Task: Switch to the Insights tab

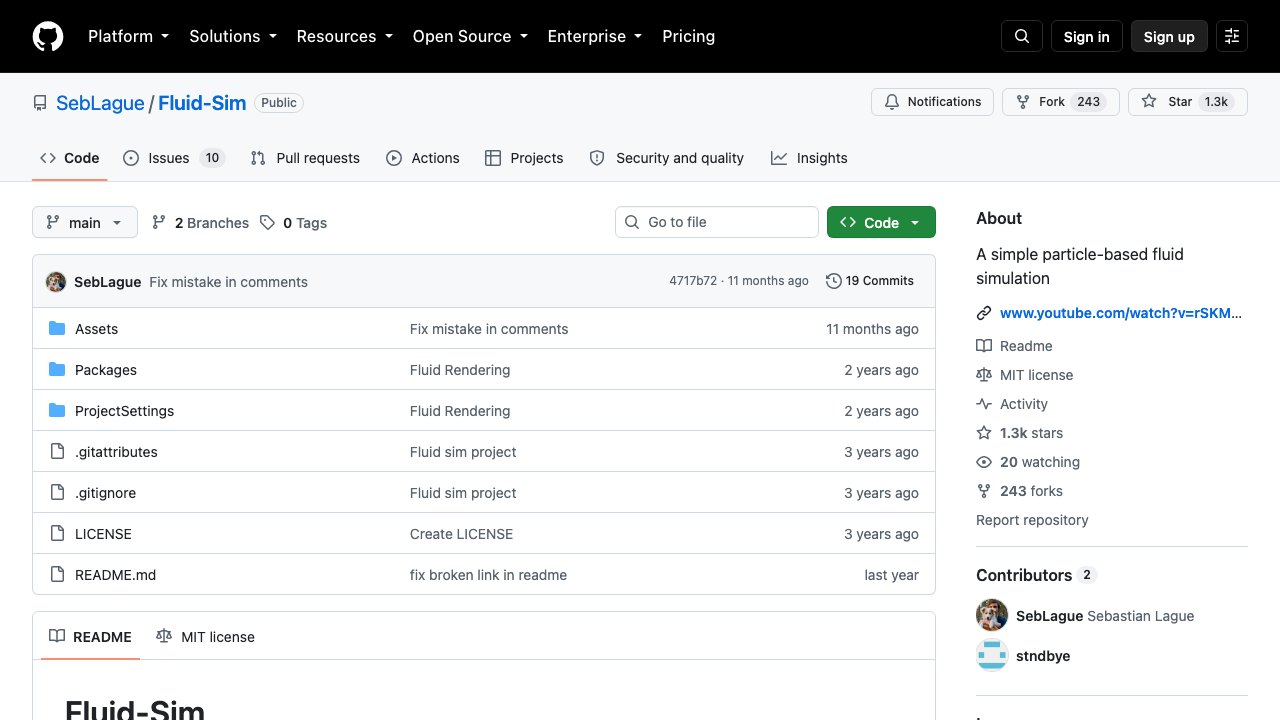Action: point(809,158)
